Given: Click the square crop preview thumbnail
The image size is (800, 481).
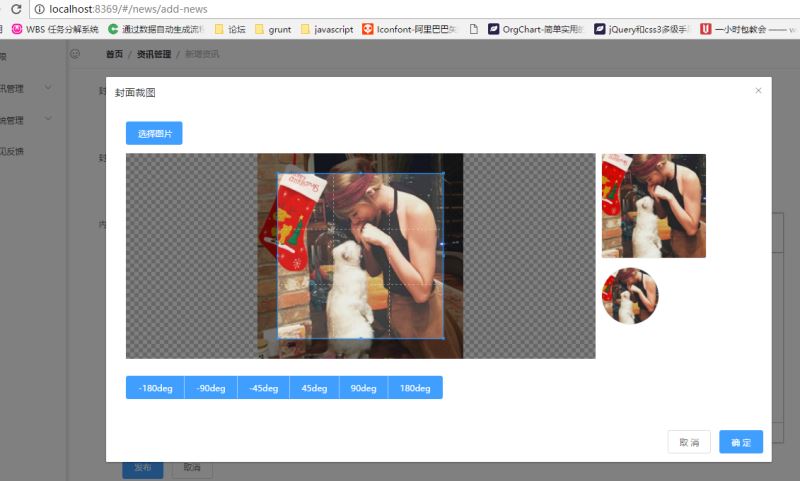Looking at the screenshot, I should [x=654, y=206].
